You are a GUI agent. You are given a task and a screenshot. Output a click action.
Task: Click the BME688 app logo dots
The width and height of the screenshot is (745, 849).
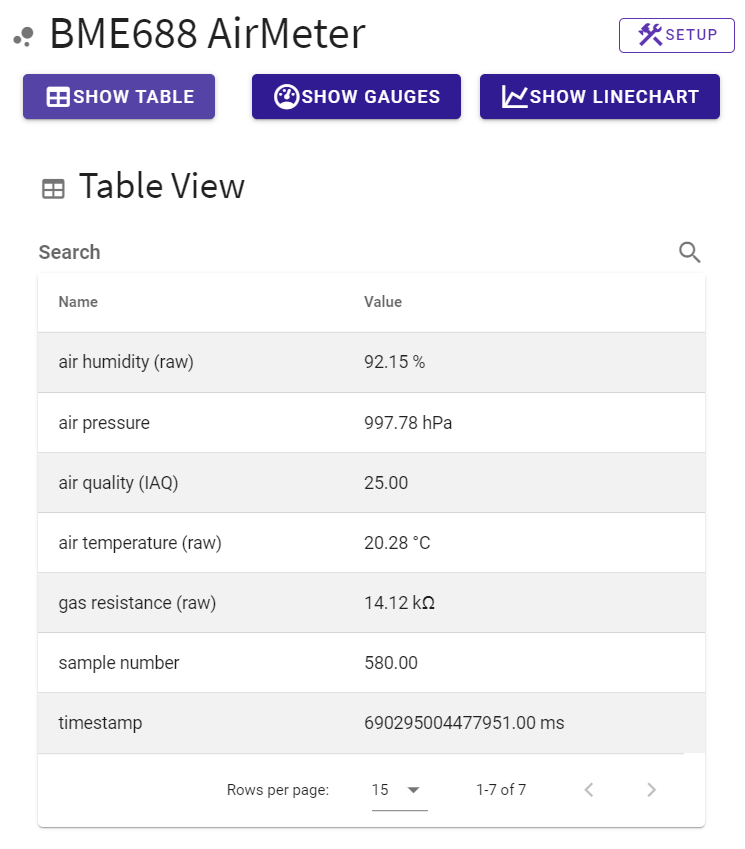point(23,37)
